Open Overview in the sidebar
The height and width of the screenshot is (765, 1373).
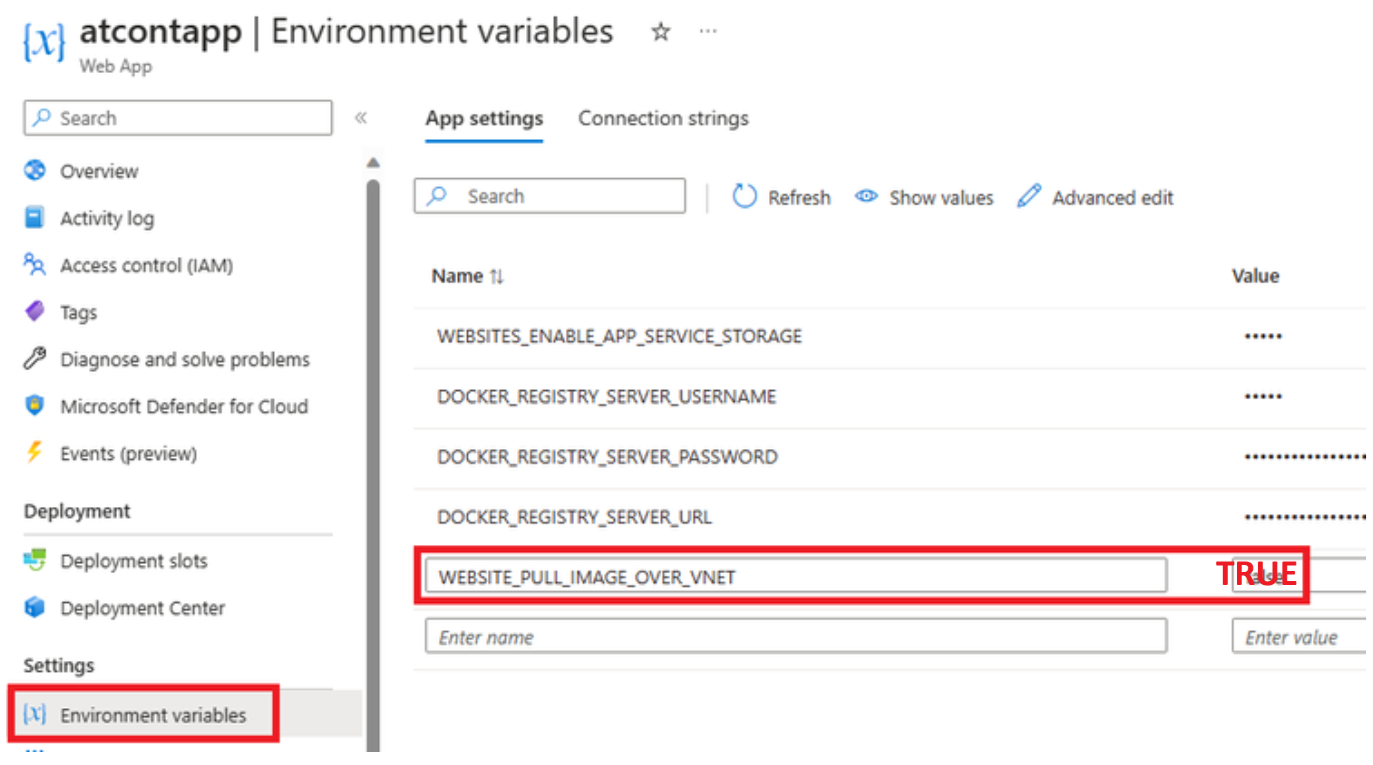coord(99,171)
